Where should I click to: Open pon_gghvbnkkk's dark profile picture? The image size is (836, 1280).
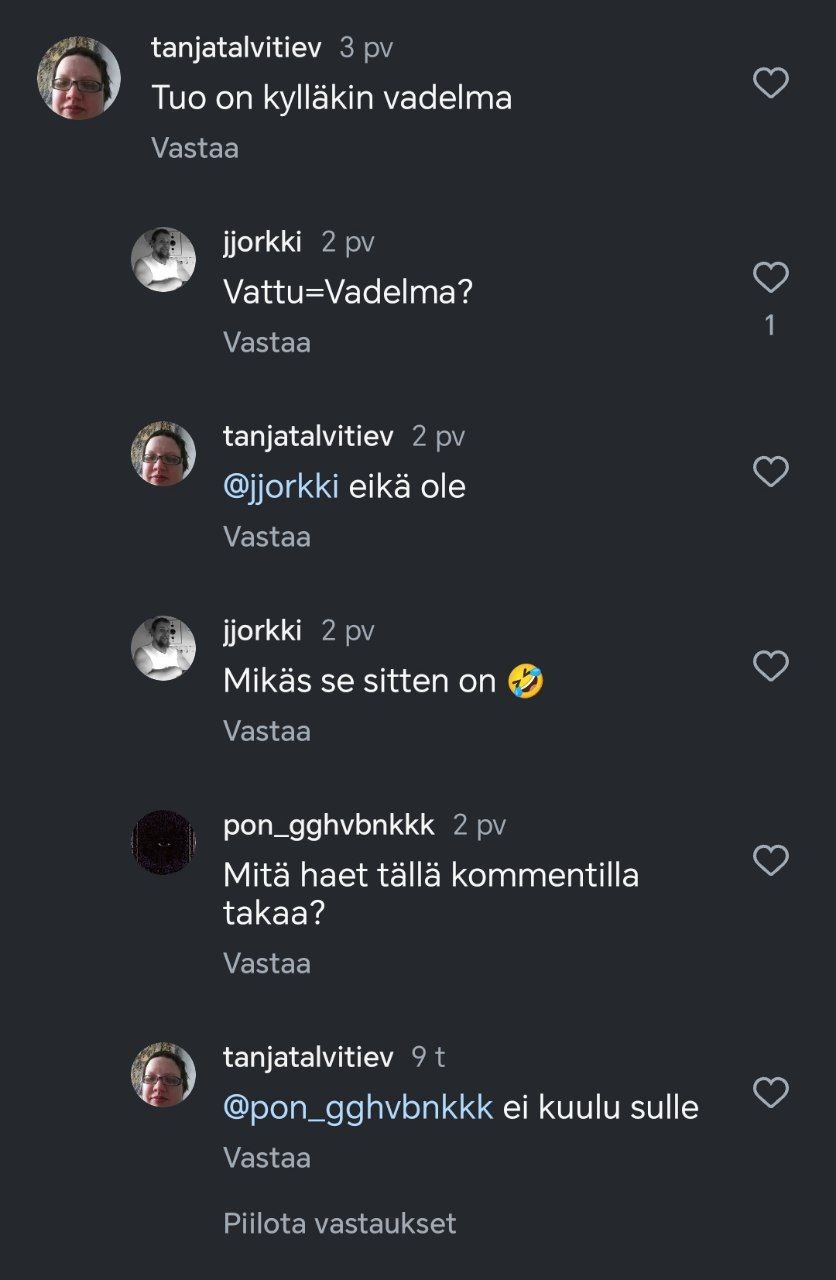163,843
